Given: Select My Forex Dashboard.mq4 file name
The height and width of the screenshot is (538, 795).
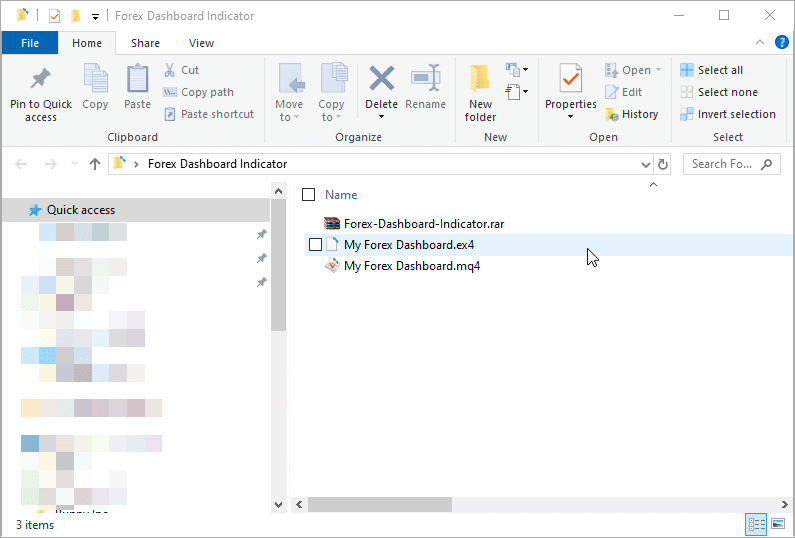Looking at the screenshot, I should point(412,266).
